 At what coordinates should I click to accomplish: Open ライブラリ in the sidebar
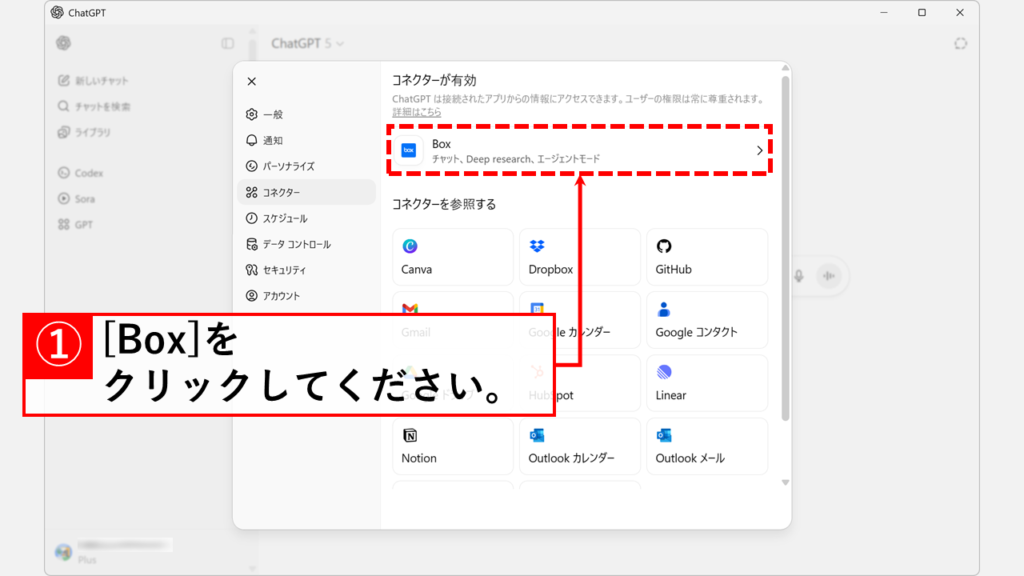click(84, 133)
